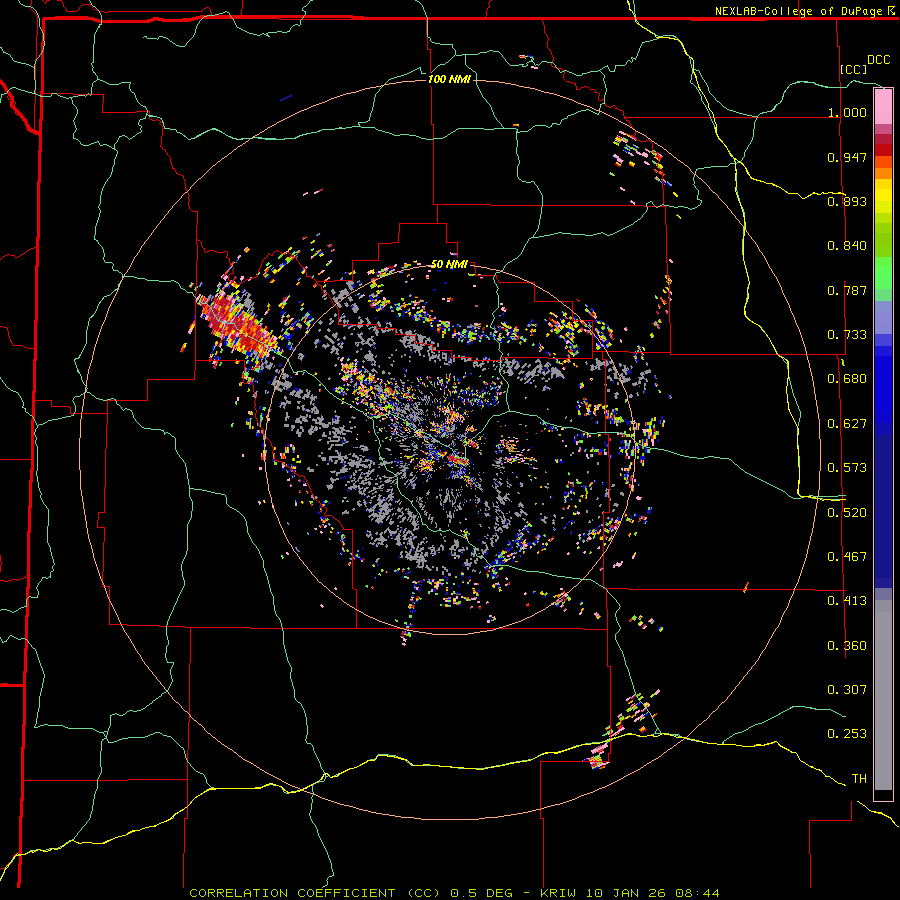Click the 50 NMI range ring label
900x900 pixels.
[449, 265]
